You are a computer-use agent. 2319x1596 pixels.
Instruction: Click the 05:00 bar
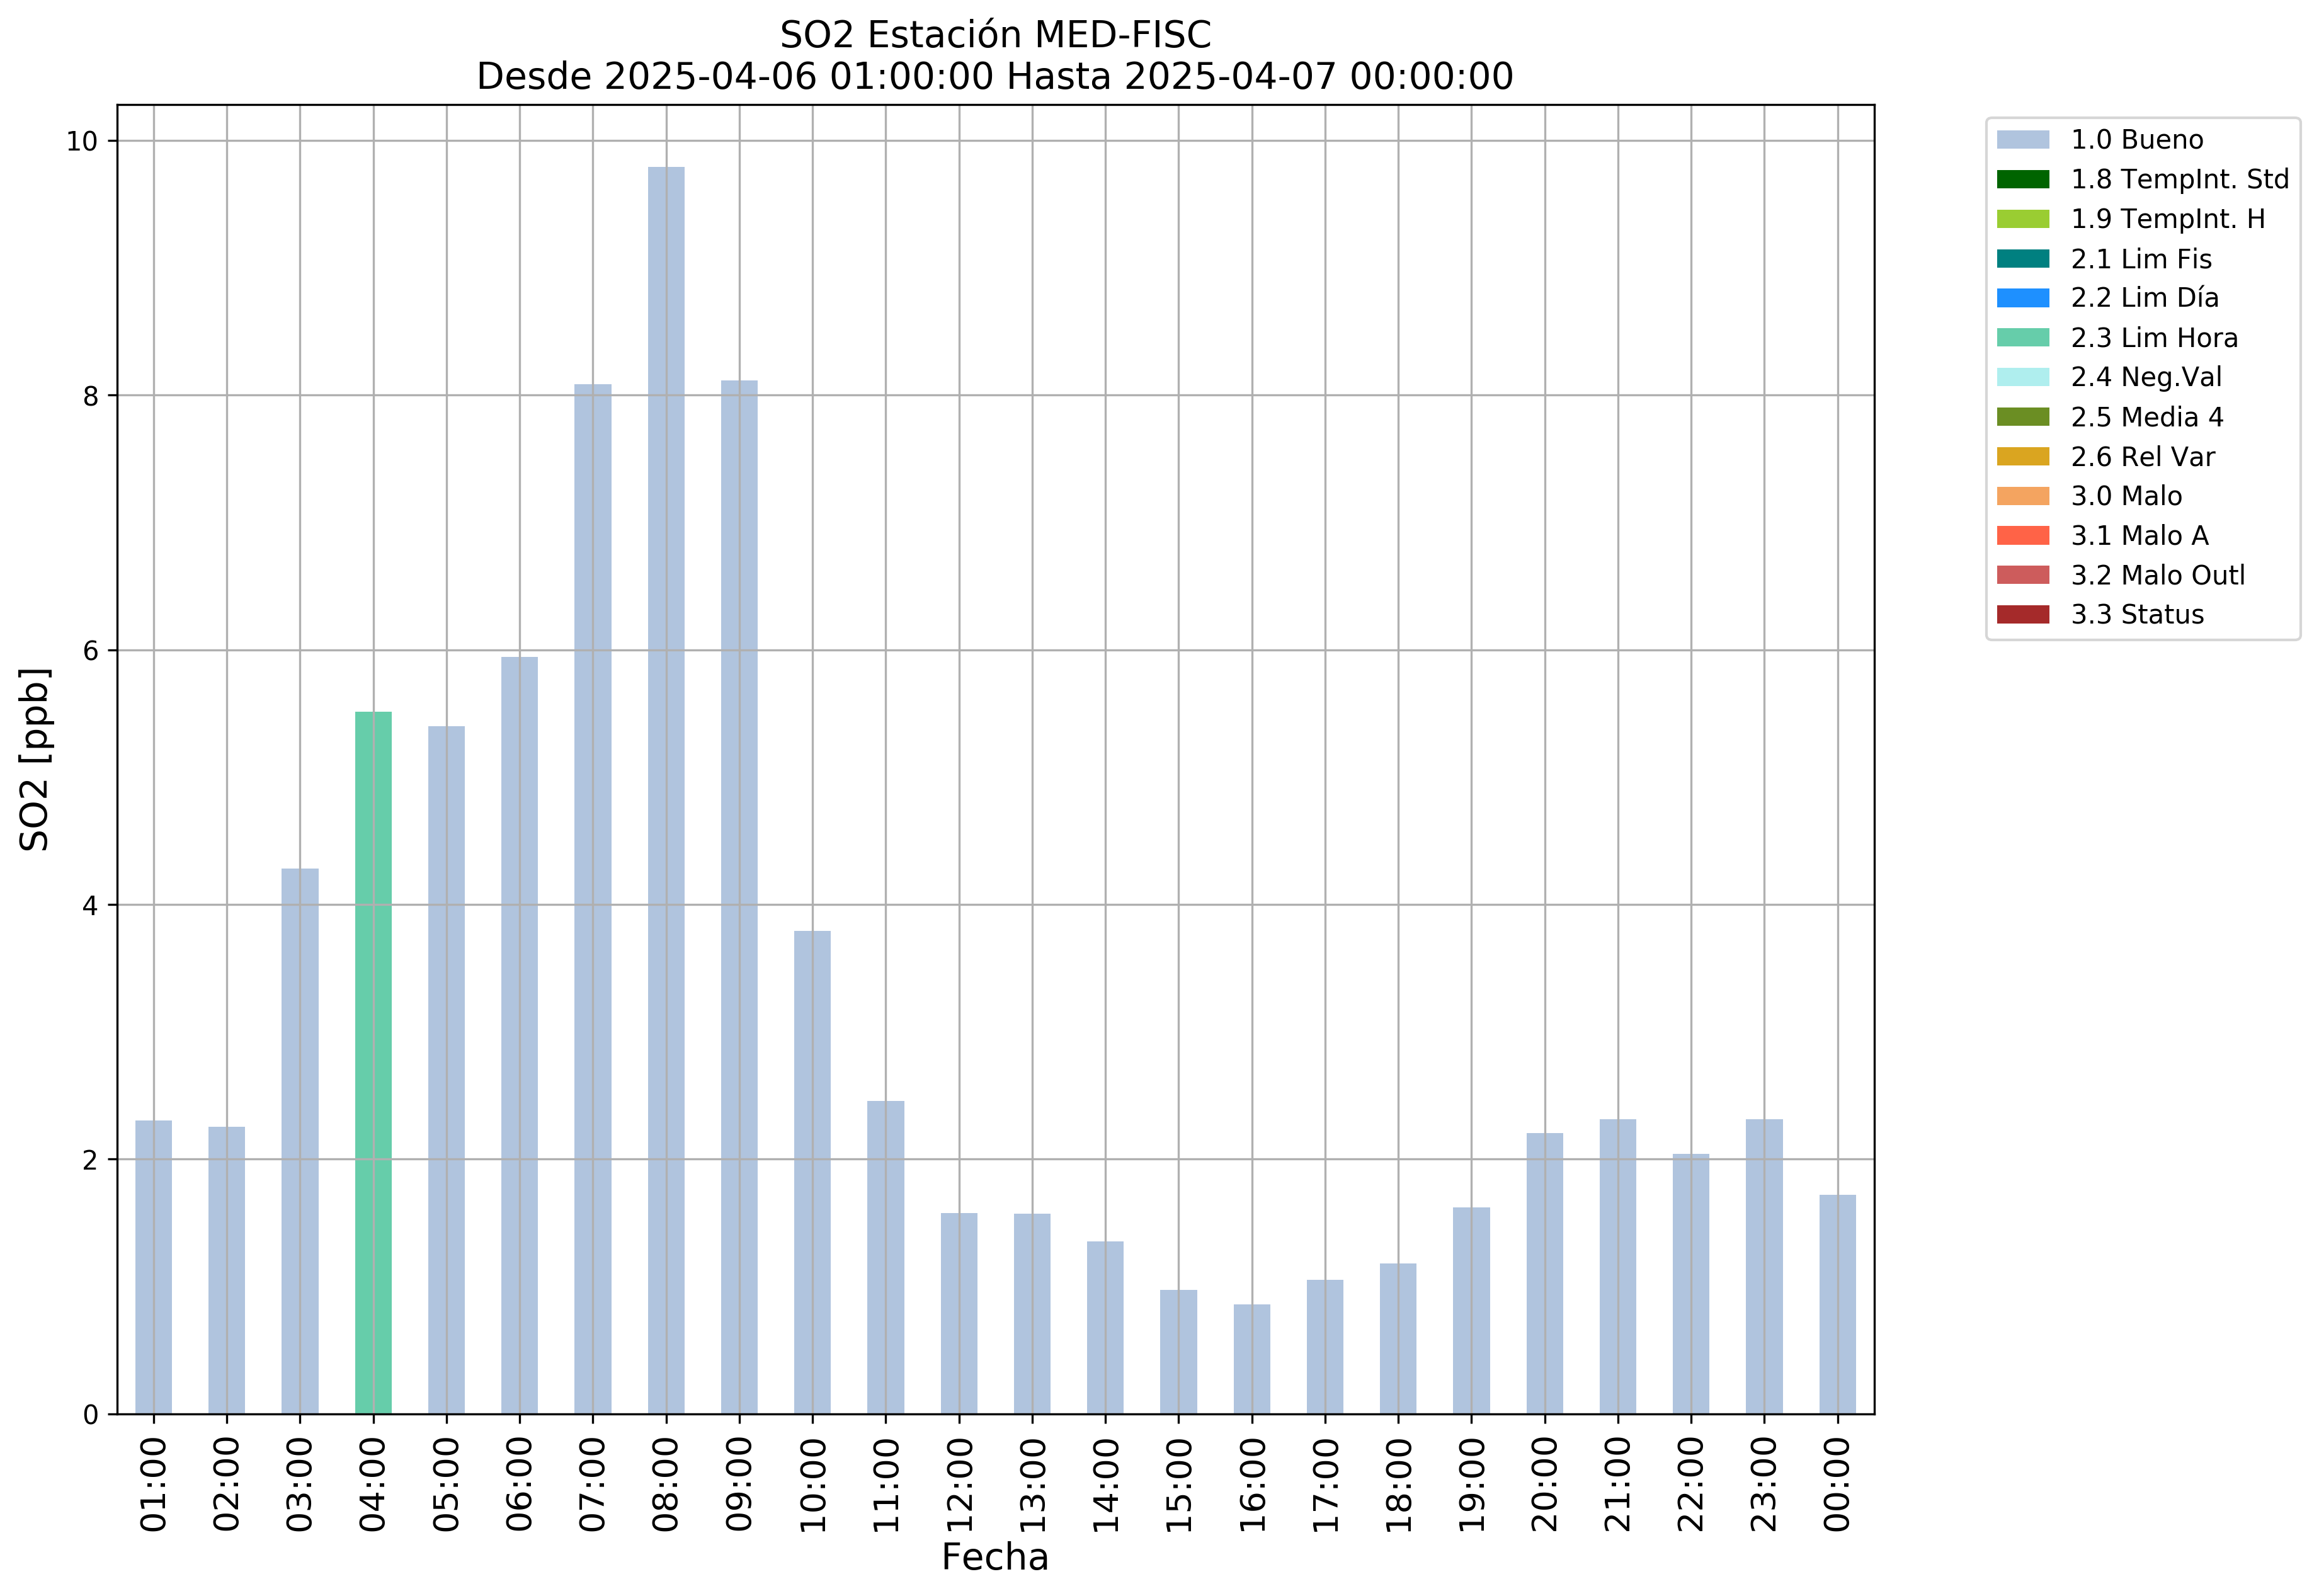click(x=446, y=1070)
